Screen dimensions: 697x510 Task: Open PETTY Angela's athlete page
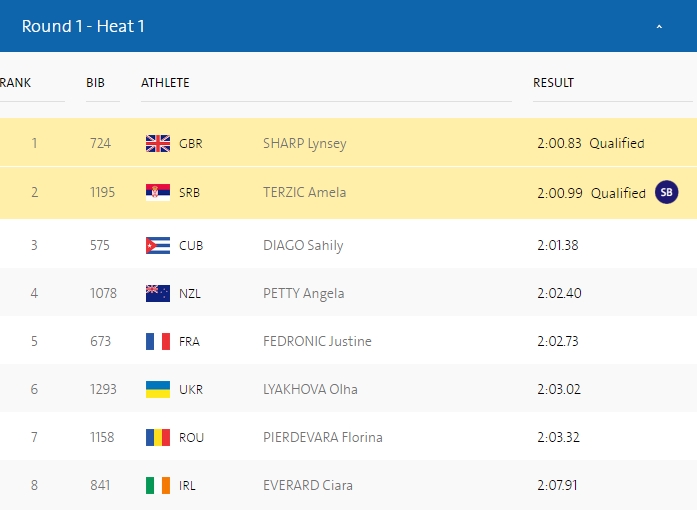(x=303, y=293)
